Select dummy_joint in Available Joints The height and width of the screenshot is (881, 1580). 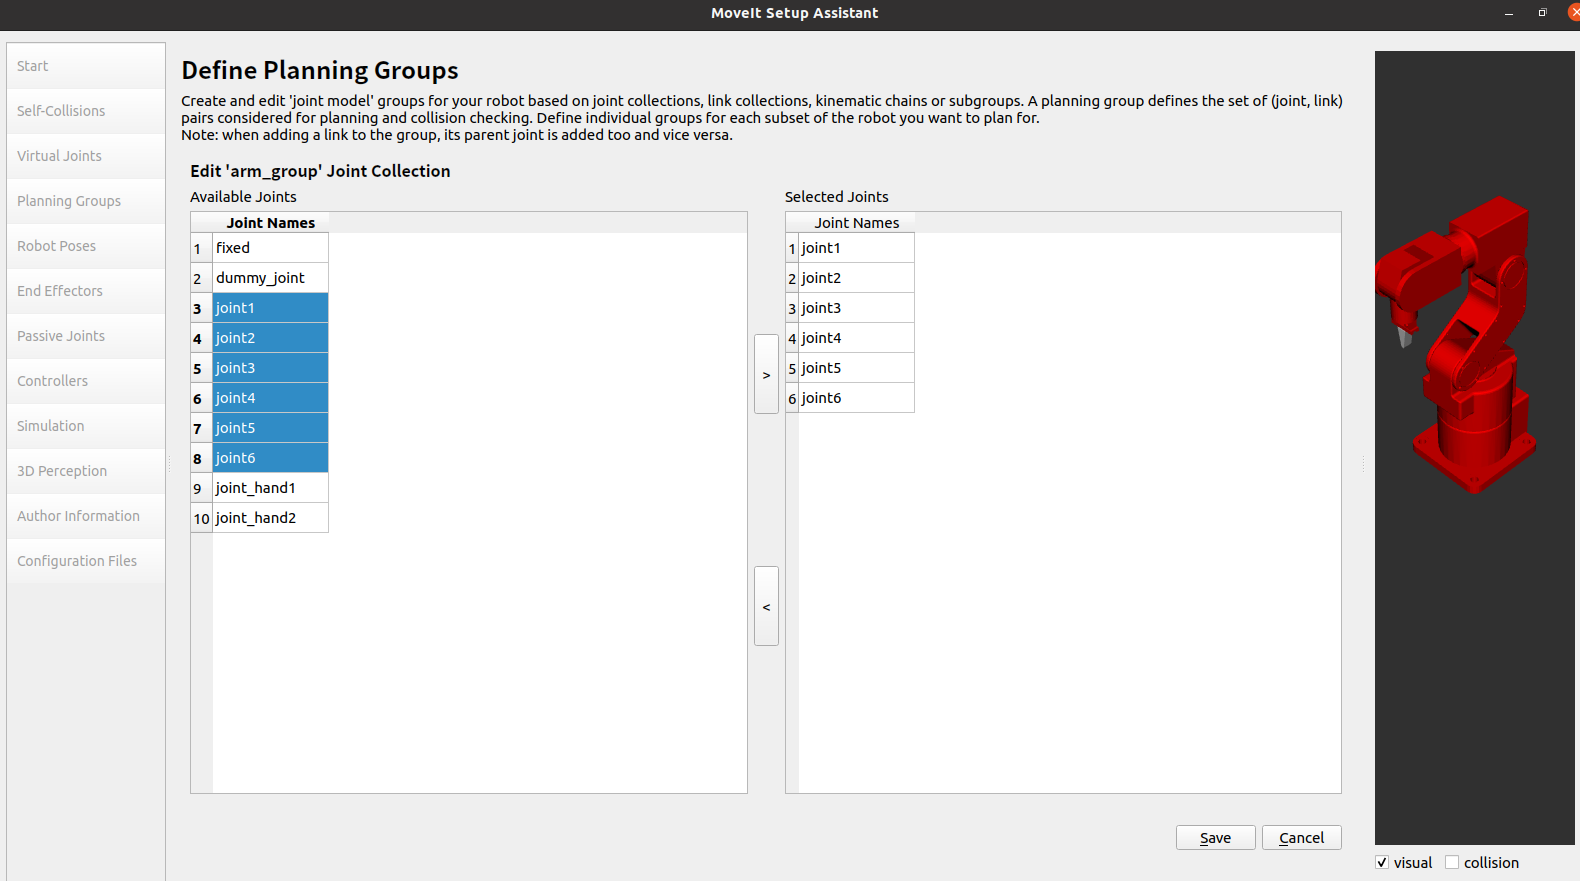tap(260, 278)
